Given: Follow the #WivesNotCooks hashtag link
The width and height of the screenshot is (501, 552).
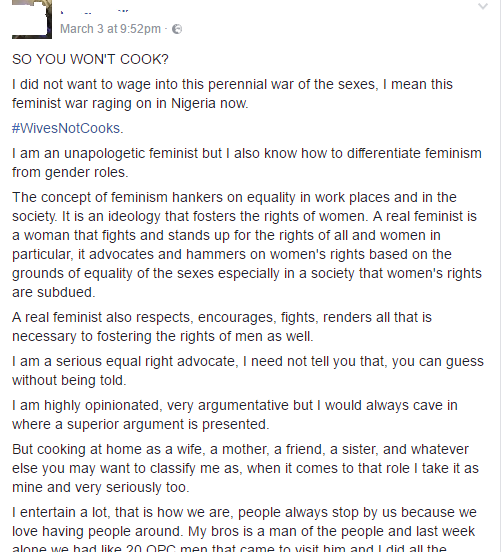Looking at the screenshot, I should 67,128.
